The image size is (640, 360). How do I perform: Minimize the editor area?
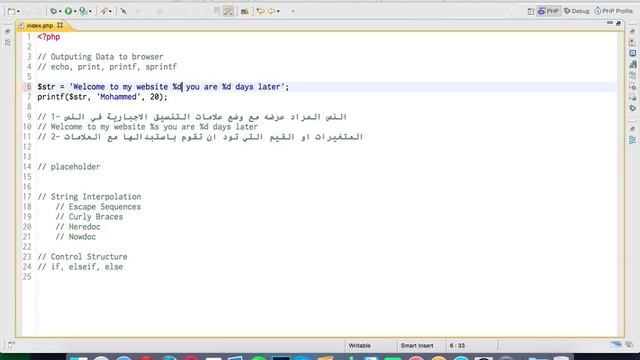610,23
